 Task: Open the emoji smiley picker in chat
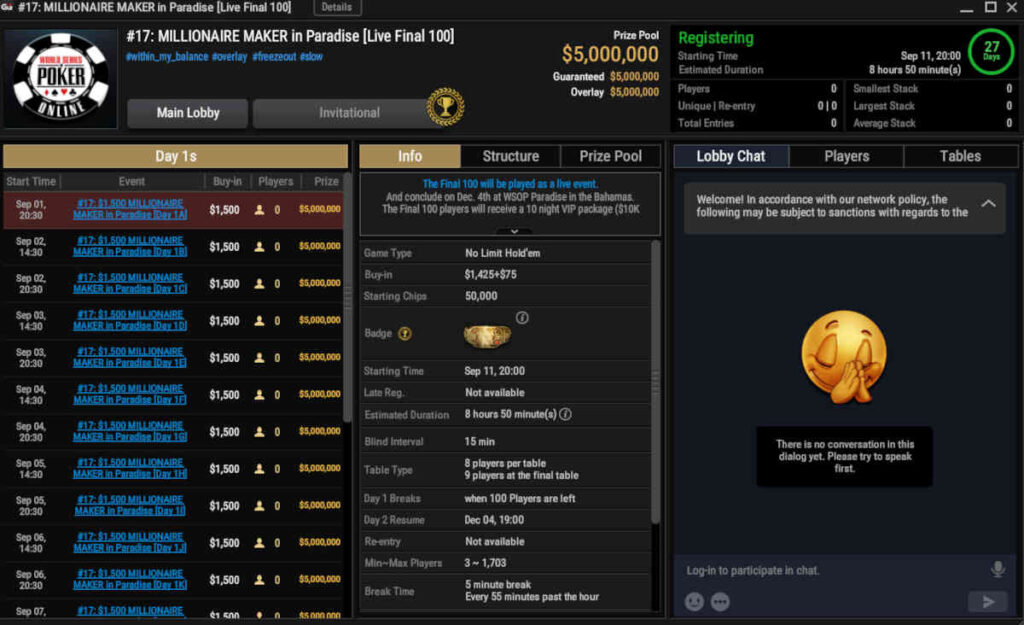coord(694,601)
